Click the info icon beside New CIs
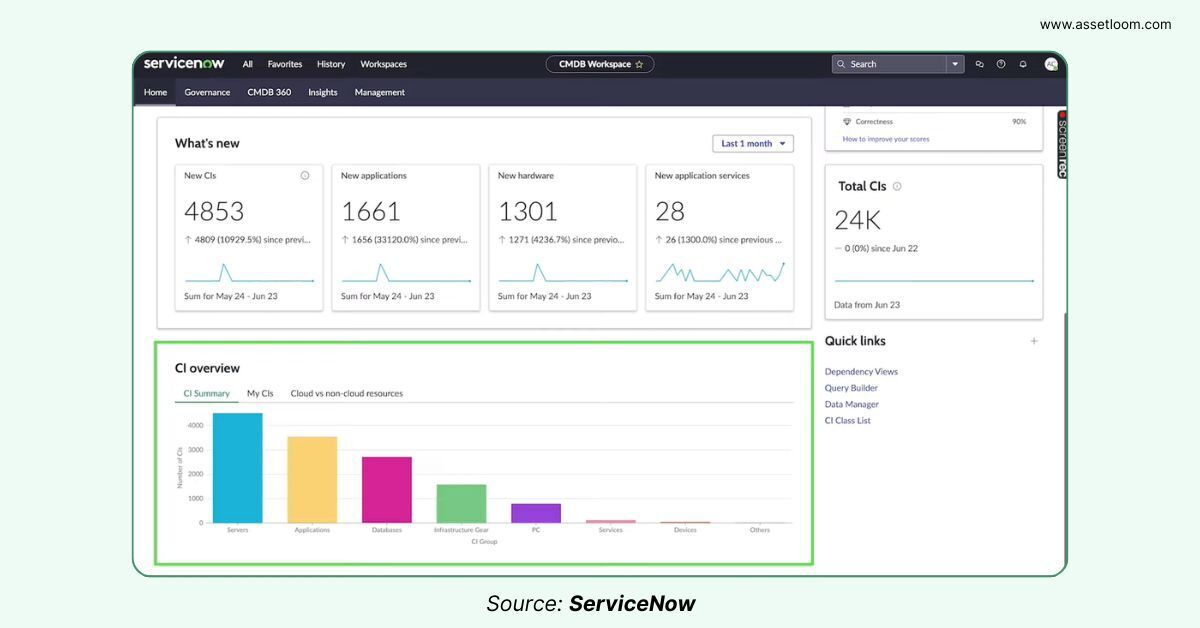1200x628 pixels. (305, 175)
